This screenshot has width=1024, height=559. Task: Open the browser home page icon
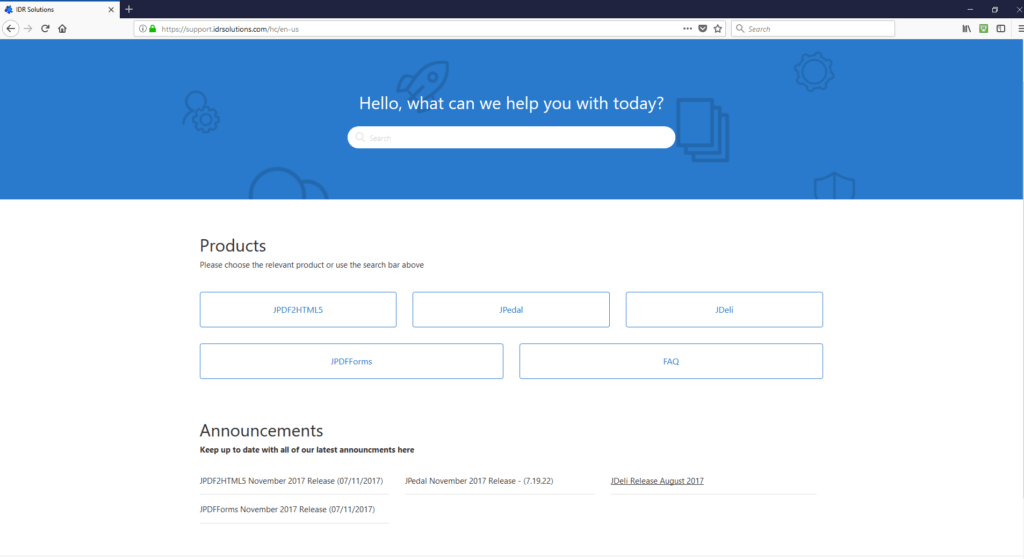click(x=63, y=29)
